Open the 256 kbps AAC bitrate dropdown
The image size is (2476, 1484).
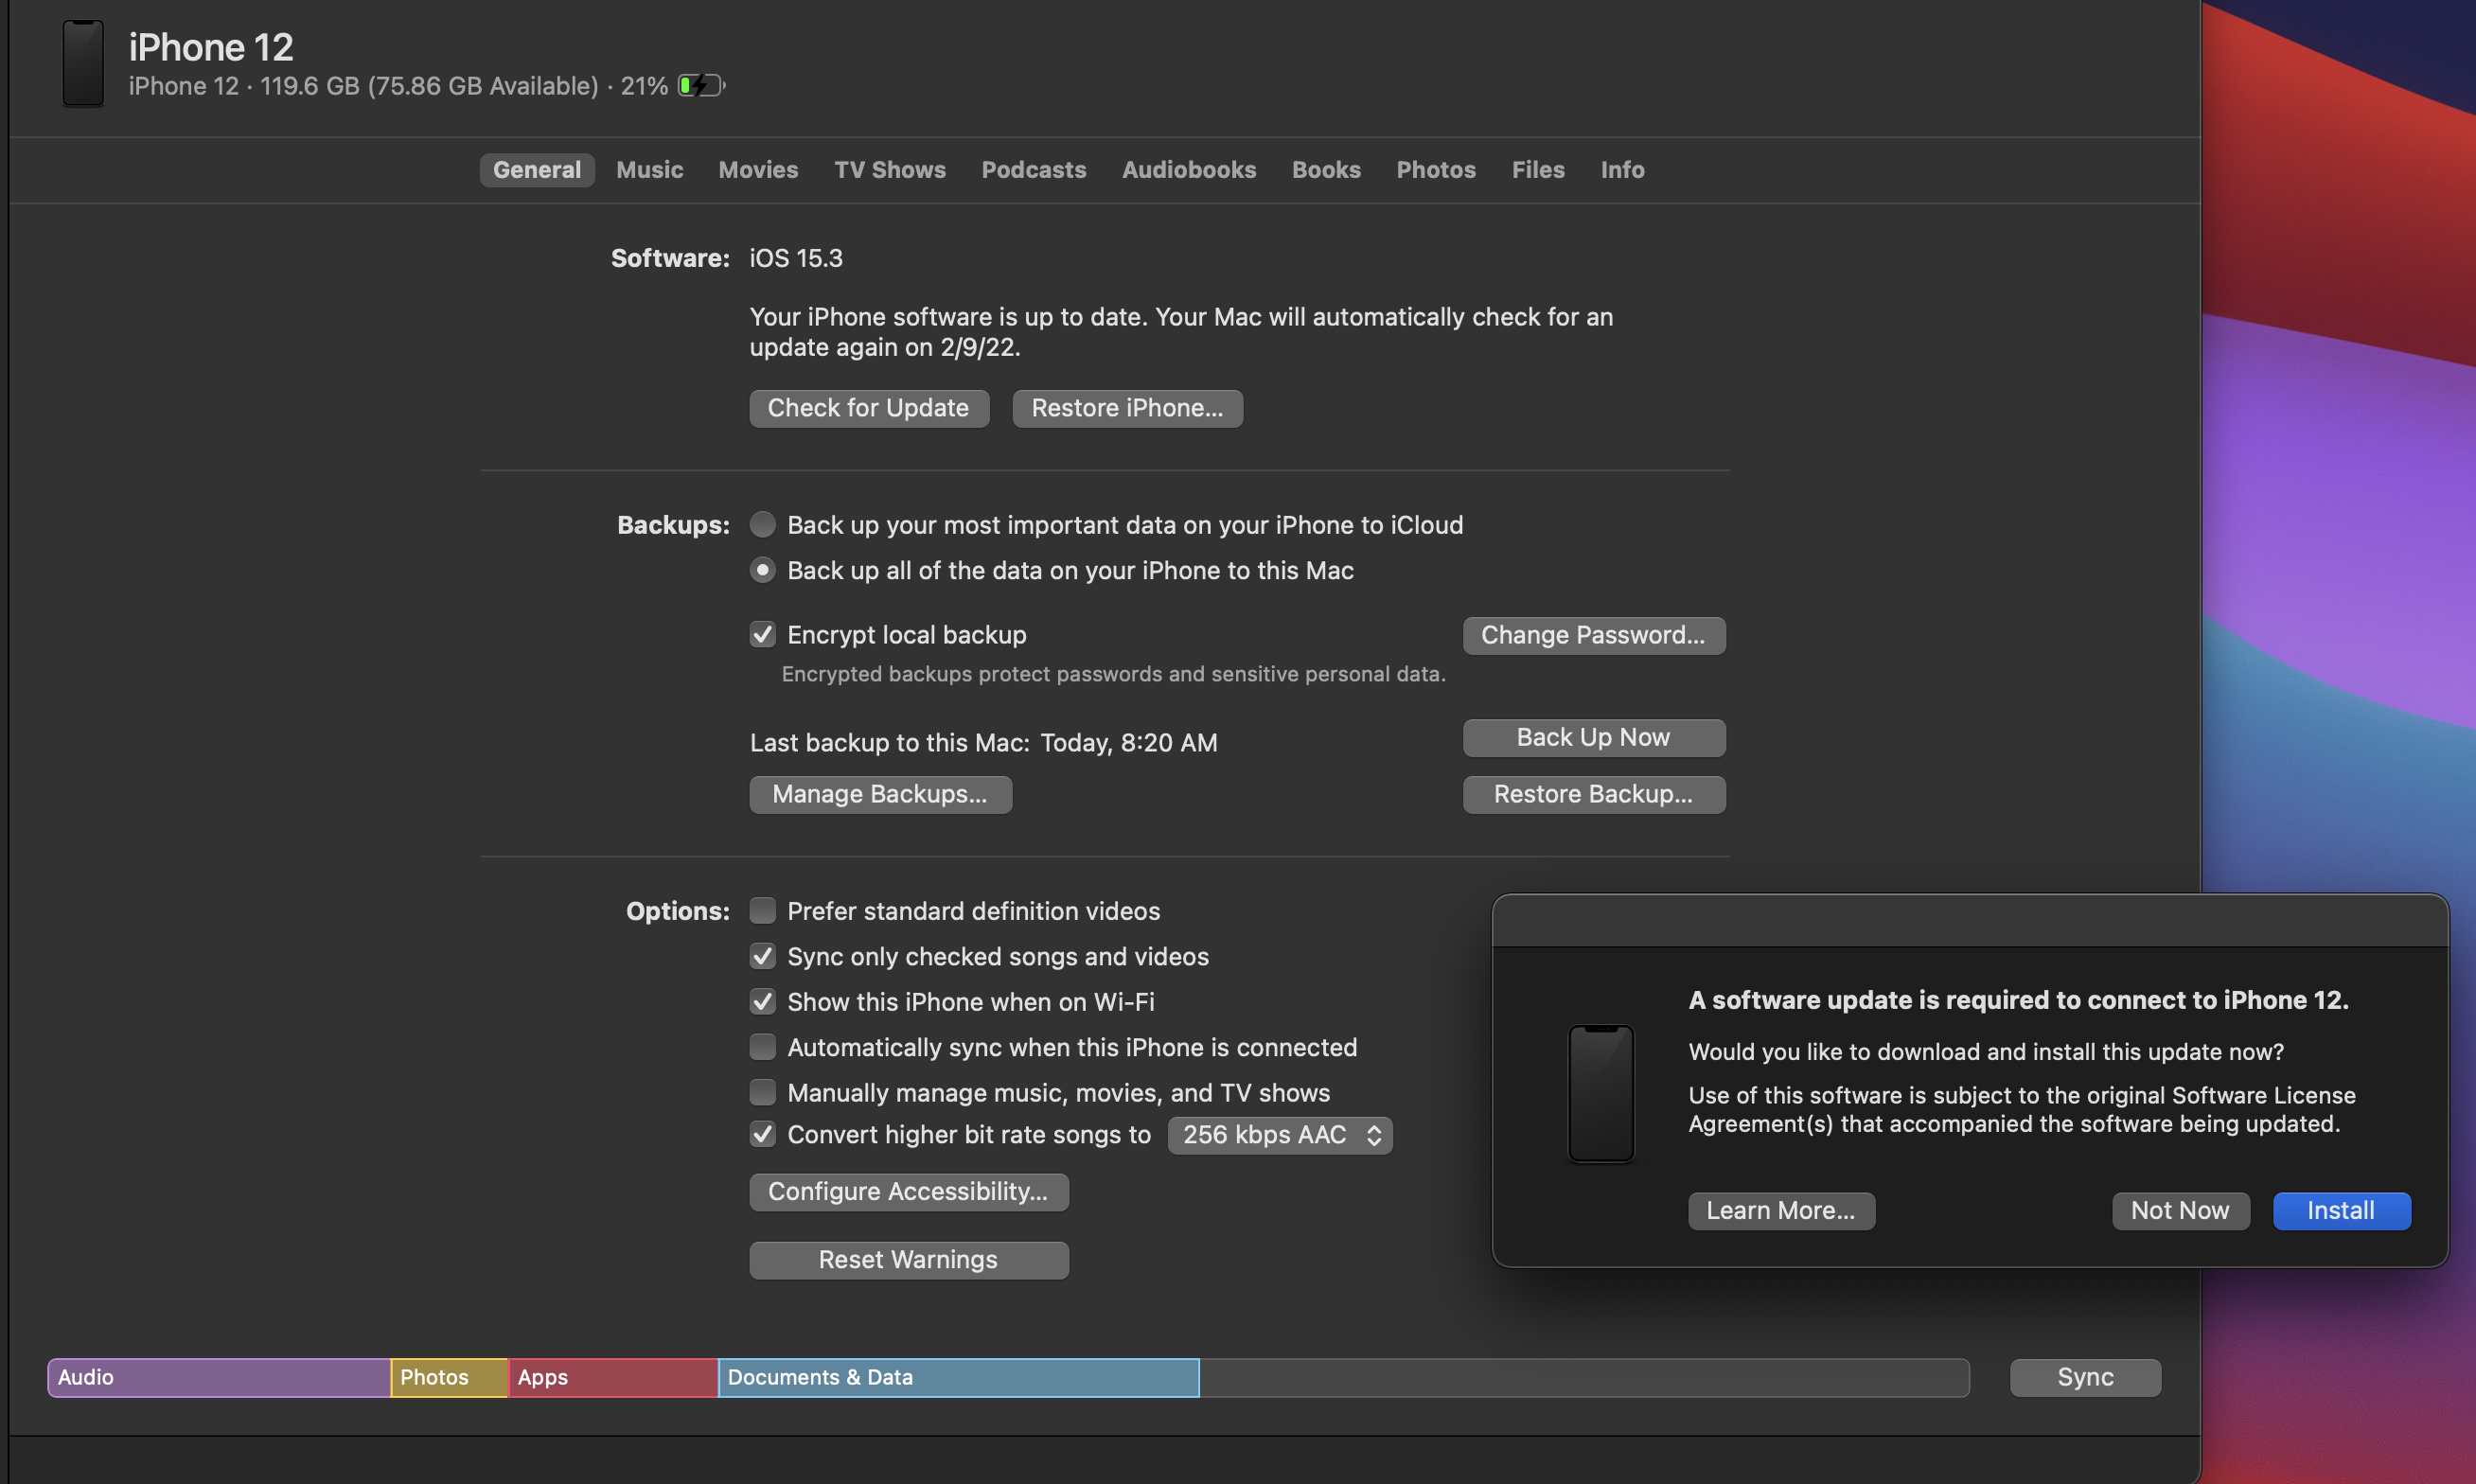coord(1280,1135)
